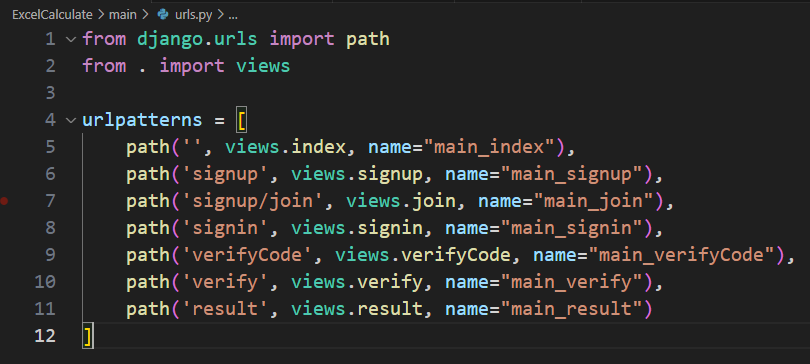Click the 'verify' route string on line 10
The height and width of the screenshot is (364, 810).
tap(225, 282)
